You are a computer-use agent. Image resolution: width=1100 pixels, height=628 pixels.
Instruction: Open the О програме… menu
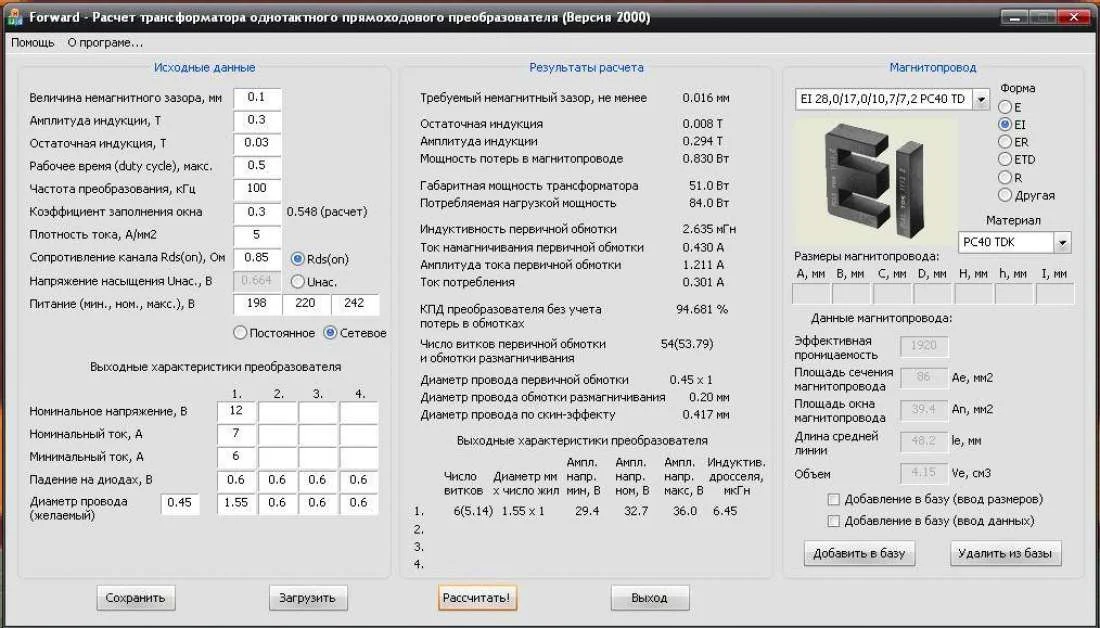click(105, 43)
